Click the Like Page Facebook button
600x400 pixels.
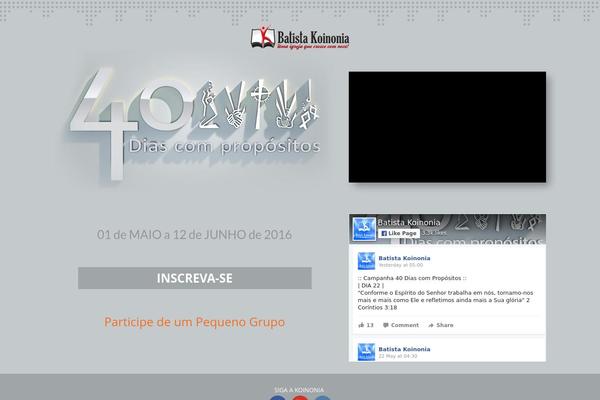[x=399, y=233]
